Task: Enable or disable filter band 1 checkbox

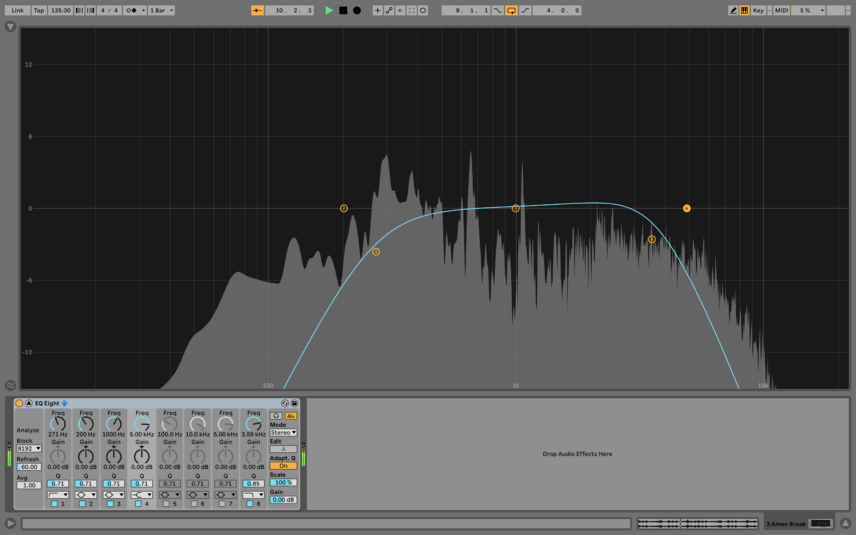Action: tap(54, 504)
